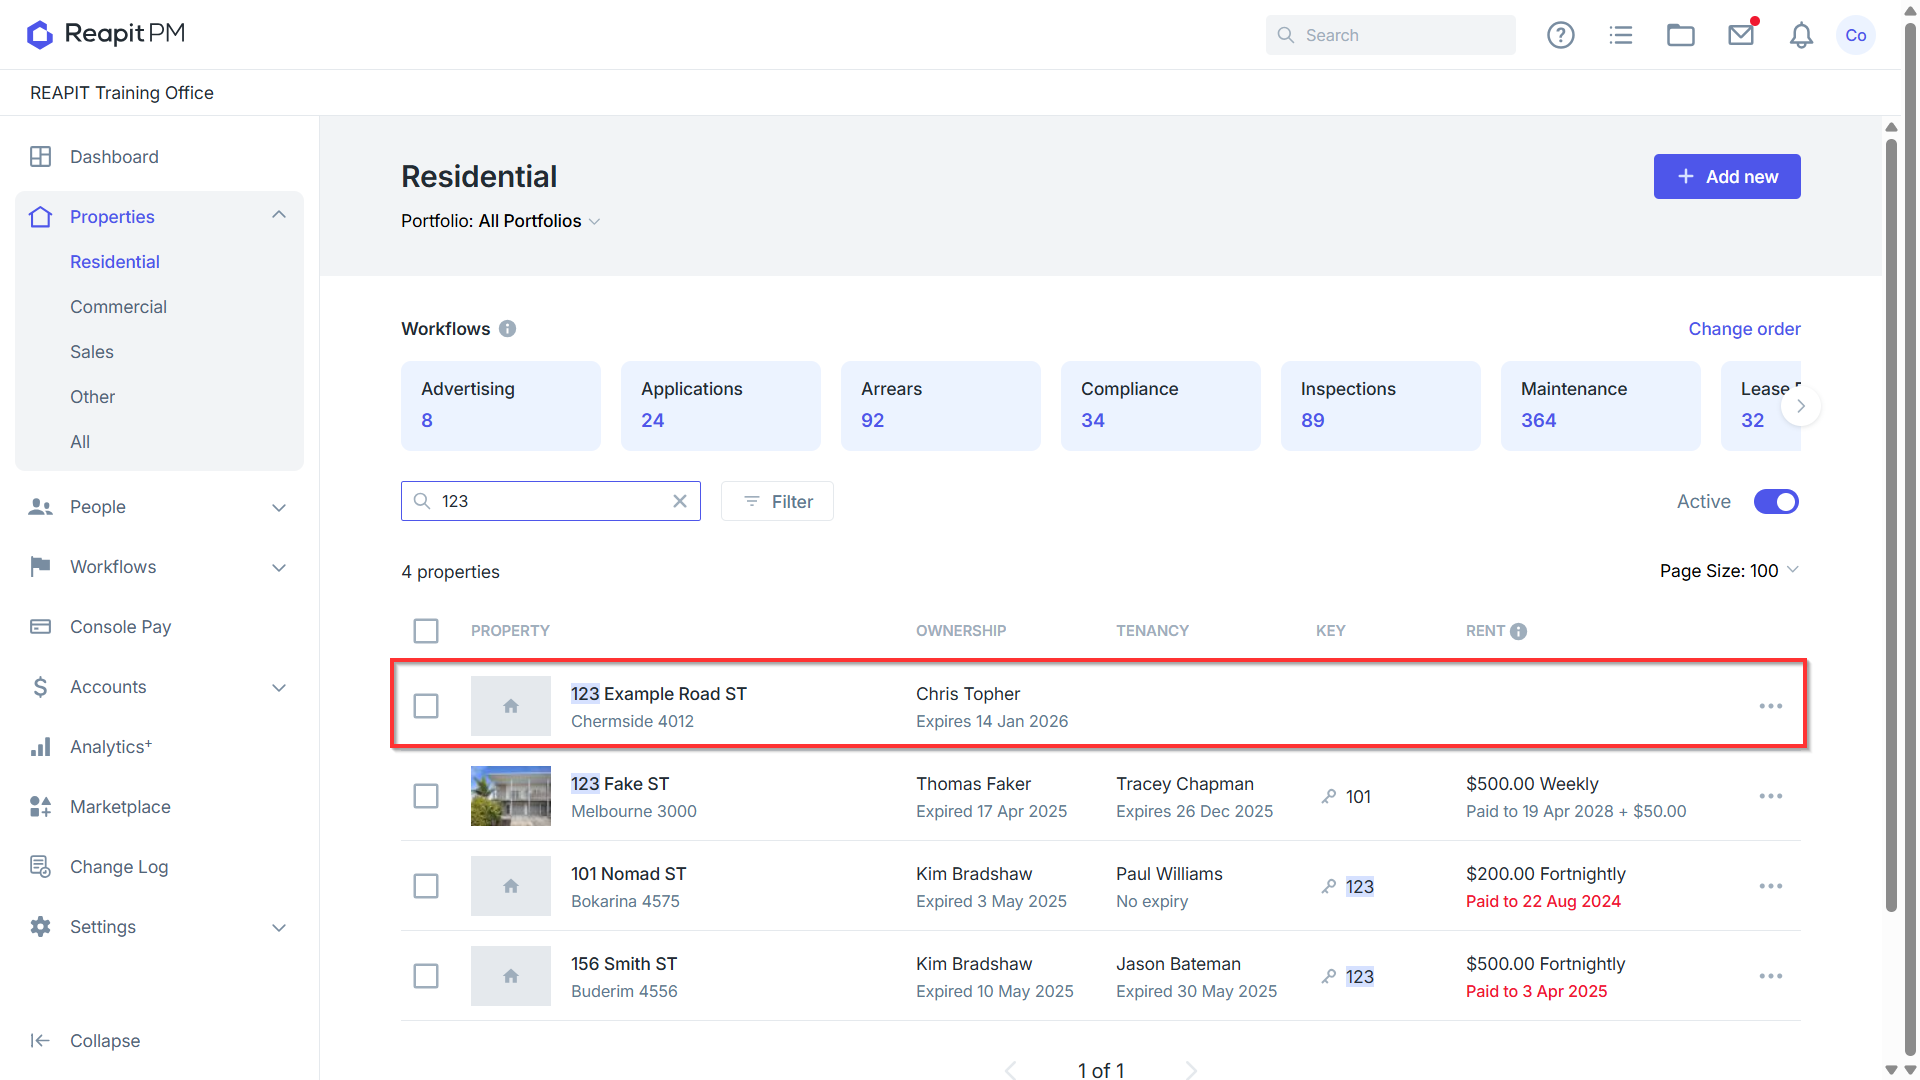Click the Add new button
The image size is (1920, 1080).
[x=1727, y=176]
